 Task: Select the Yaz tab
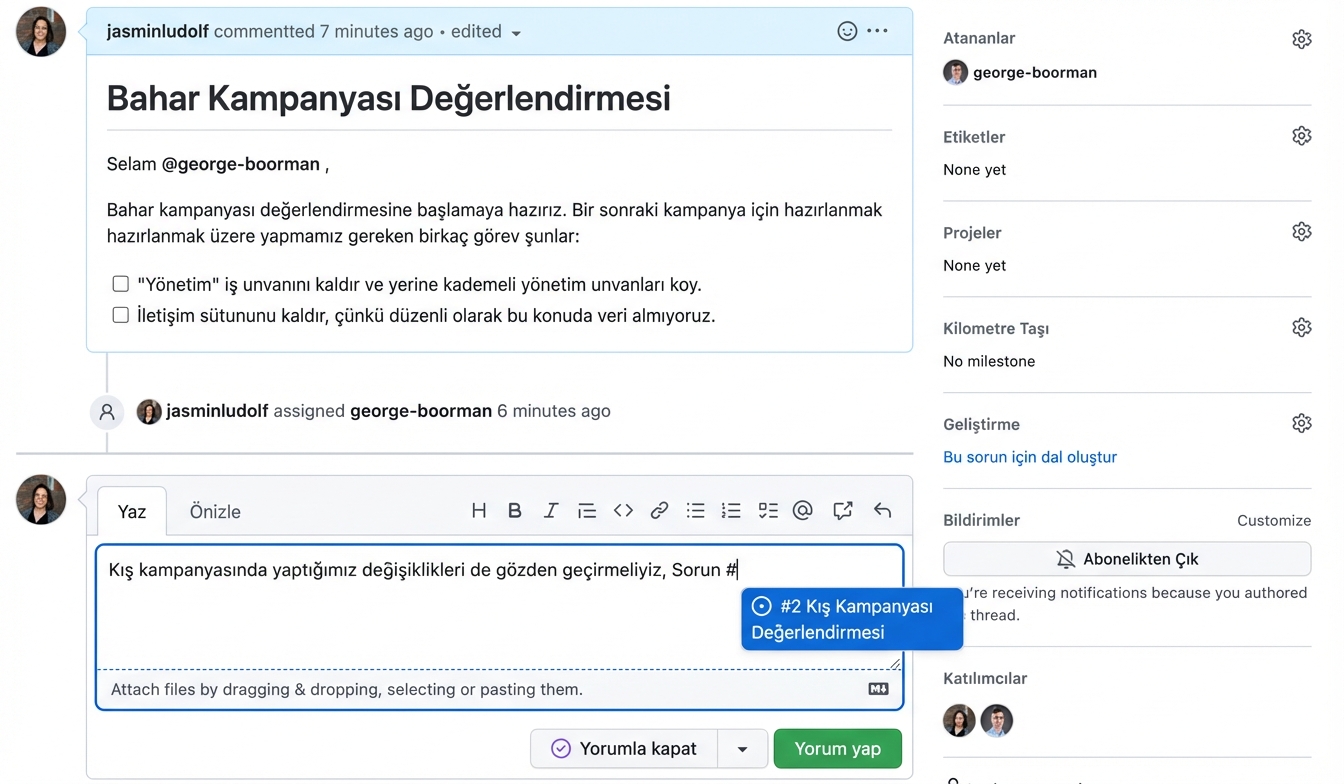point(131,511)
